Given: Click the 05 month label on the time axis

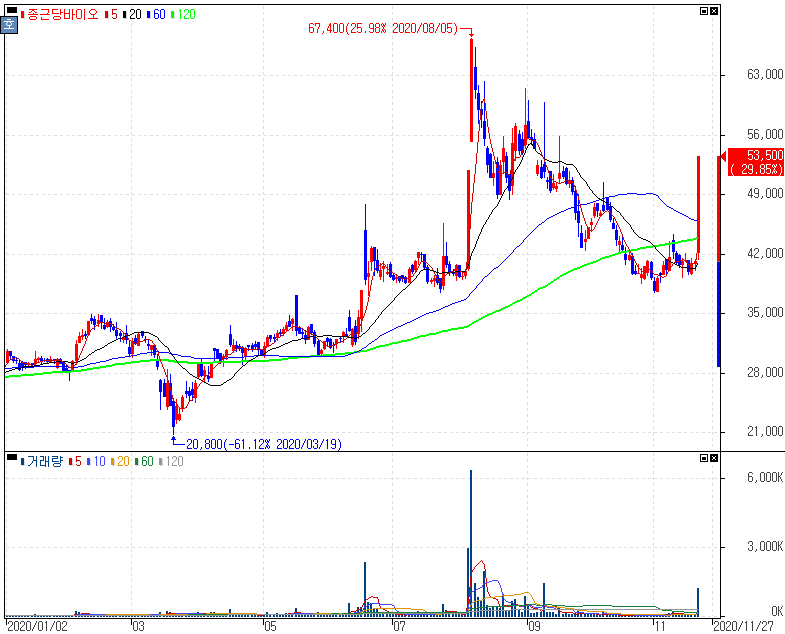Looking at the screenshot, I should [270, 626].
